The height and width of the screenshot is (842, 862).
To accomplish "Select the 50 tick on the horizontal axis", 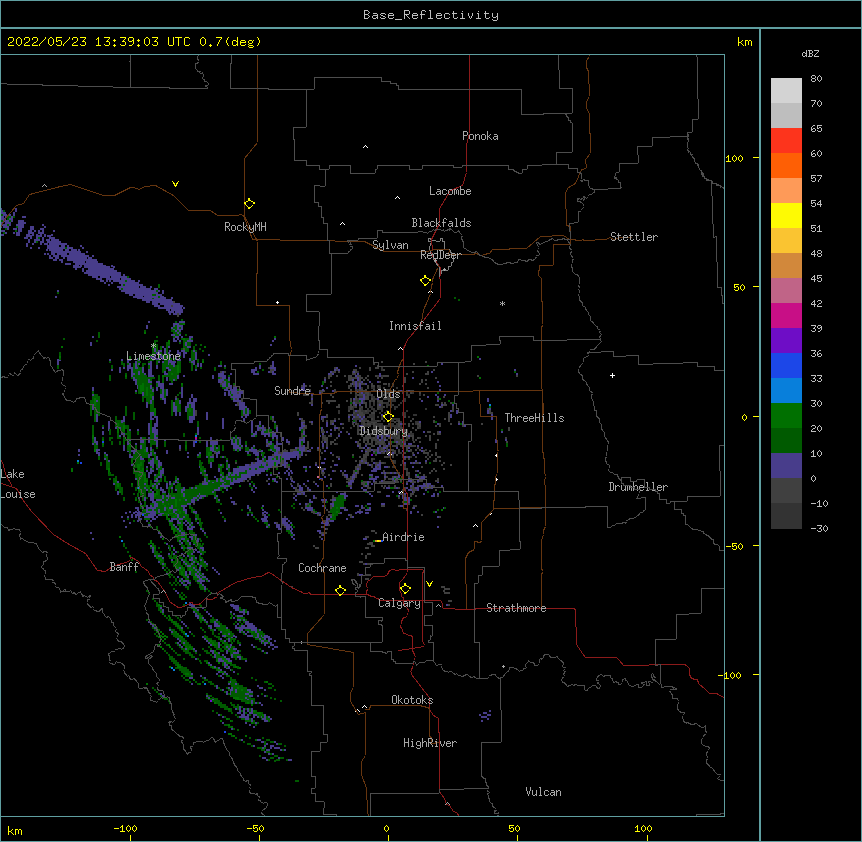I will pos(514,829).
